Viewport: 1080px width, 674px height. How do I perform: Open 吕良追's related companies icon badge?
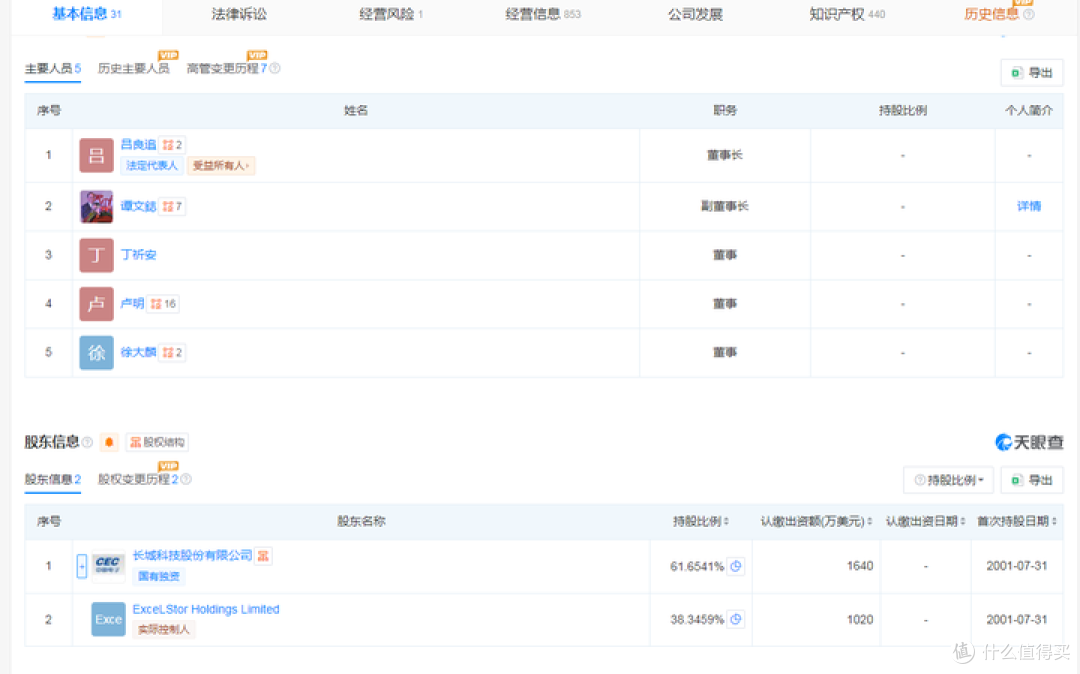click(172, 145)
